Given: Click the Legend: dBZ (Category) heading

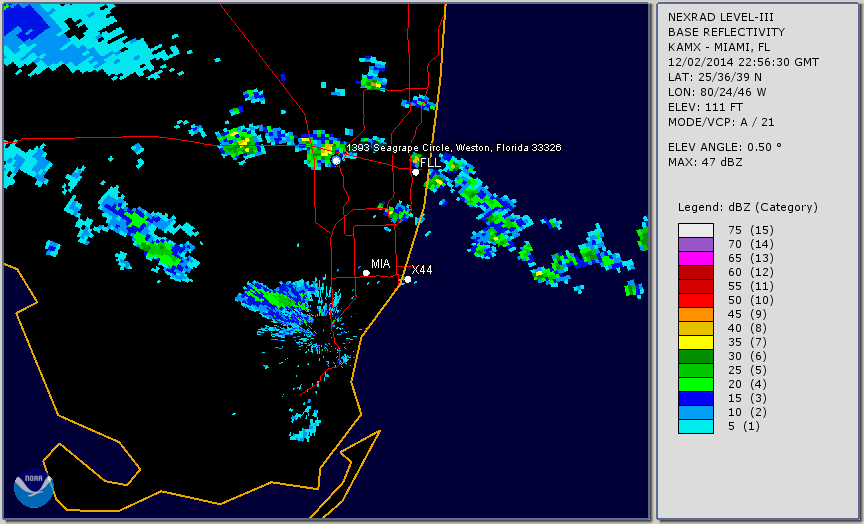Looking at the screenshot, I should [x=748, y=207].
